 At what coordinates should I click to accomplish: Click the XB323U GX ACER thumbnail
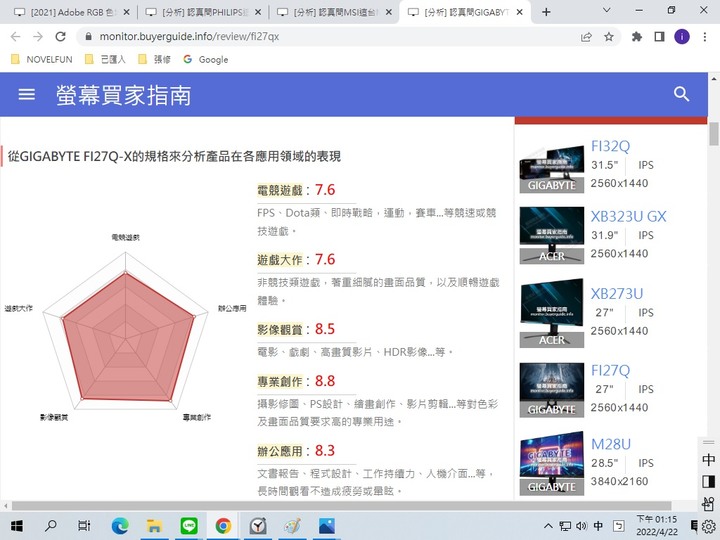[x=551, y=235]
